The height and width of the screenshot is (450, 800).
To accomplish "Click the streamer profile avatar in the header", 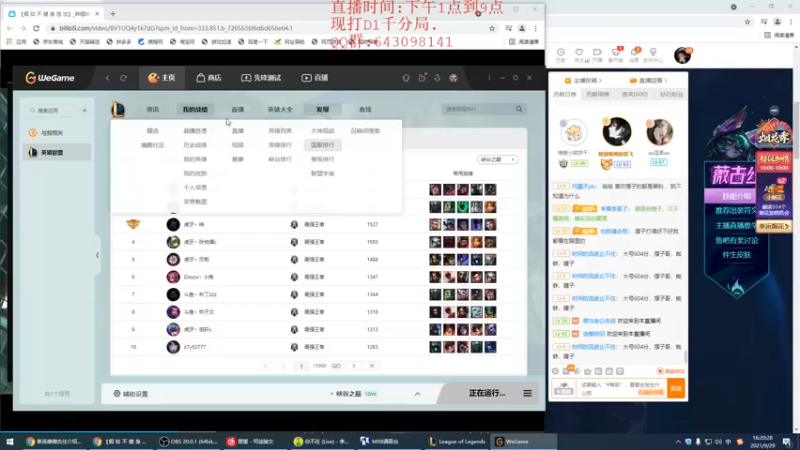I will coord(682,55).
